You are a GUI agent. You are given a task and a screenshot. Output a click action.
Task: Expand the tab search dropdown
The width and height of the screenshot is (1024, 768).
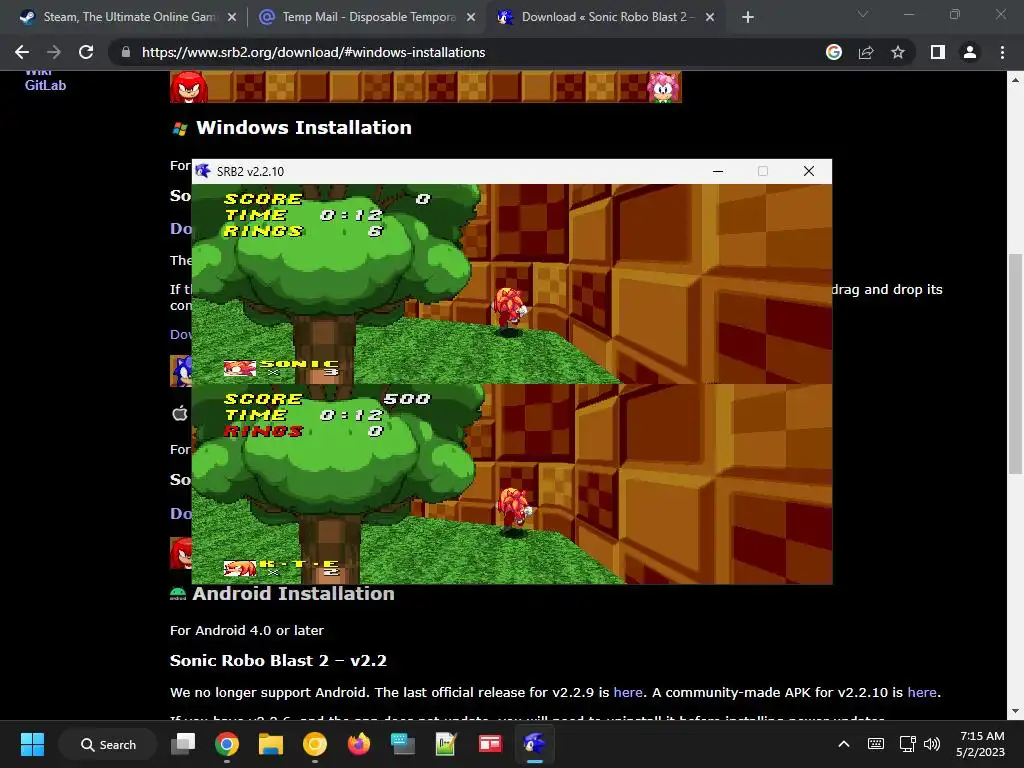click(x=863, y=14)
